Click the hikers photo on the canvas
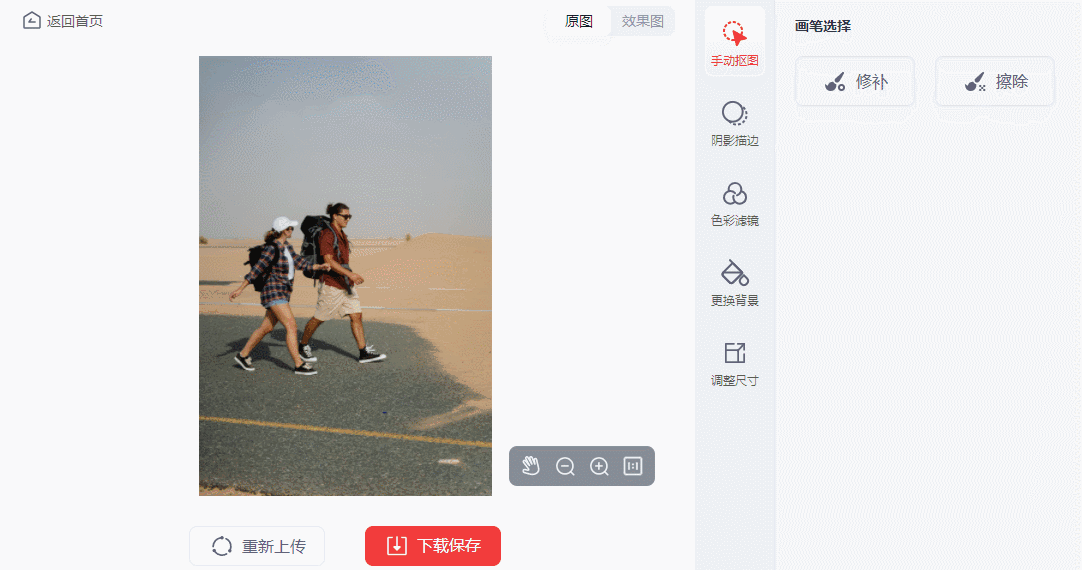 (x=345, y=276)
